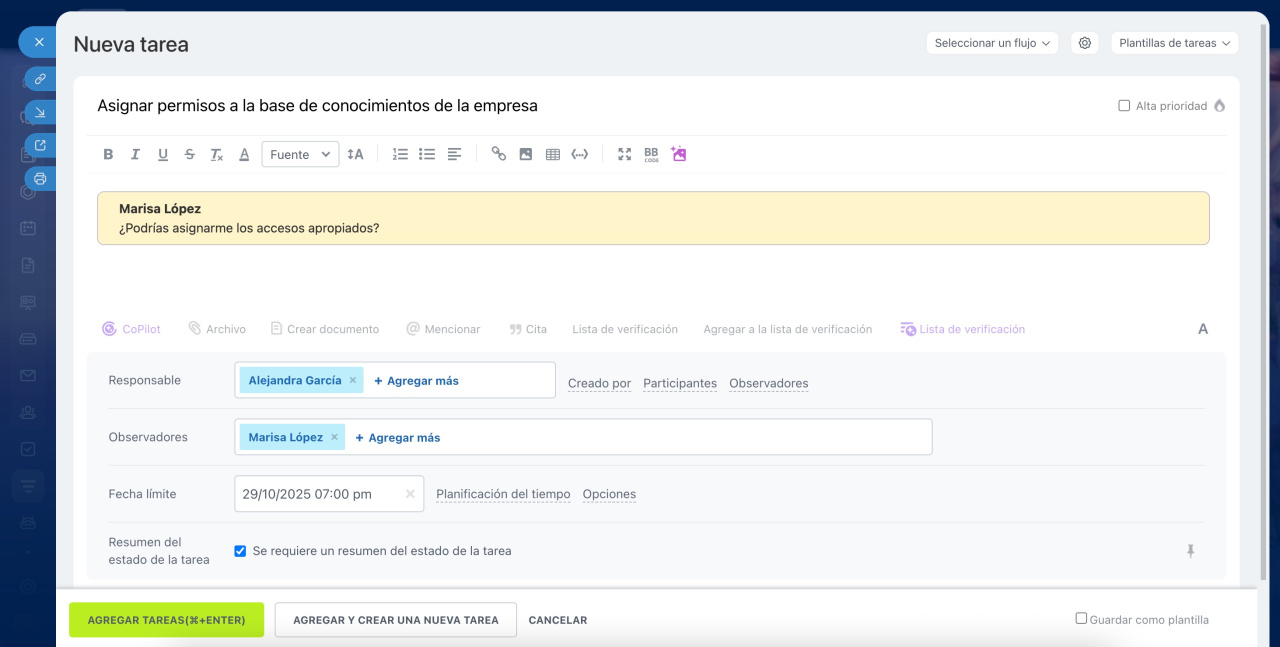This screenshot has height=647, width=1280.
Task: Insert numbered list in editor
Action: click(x=400, y=154)
